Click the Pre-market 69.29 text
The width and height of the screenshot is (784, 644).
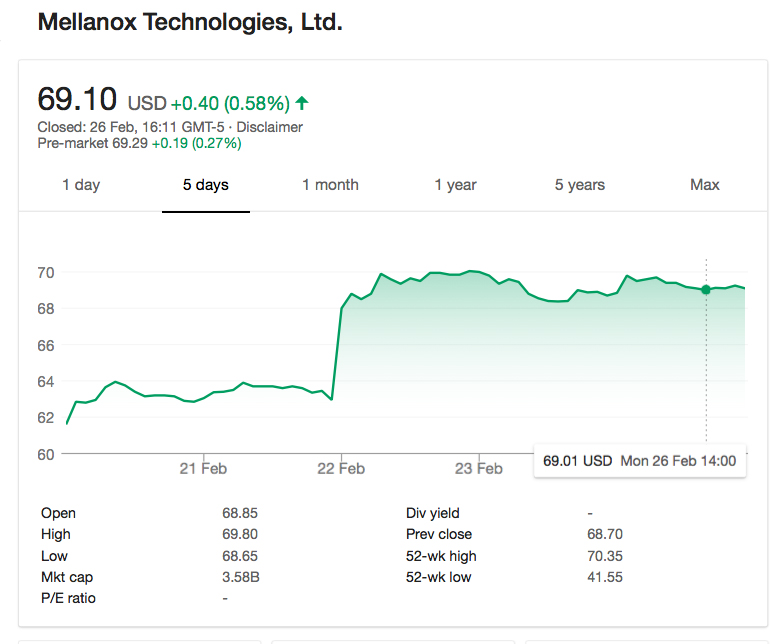[92, 143]
